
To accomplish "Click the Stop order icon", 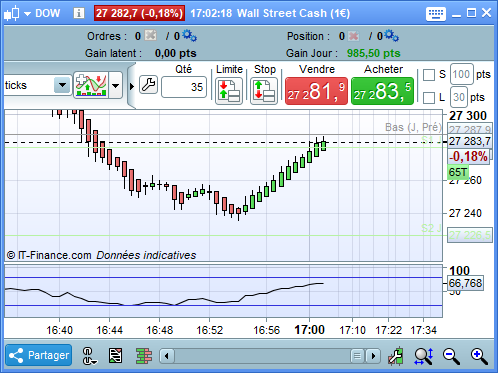I will pos(264,91).
